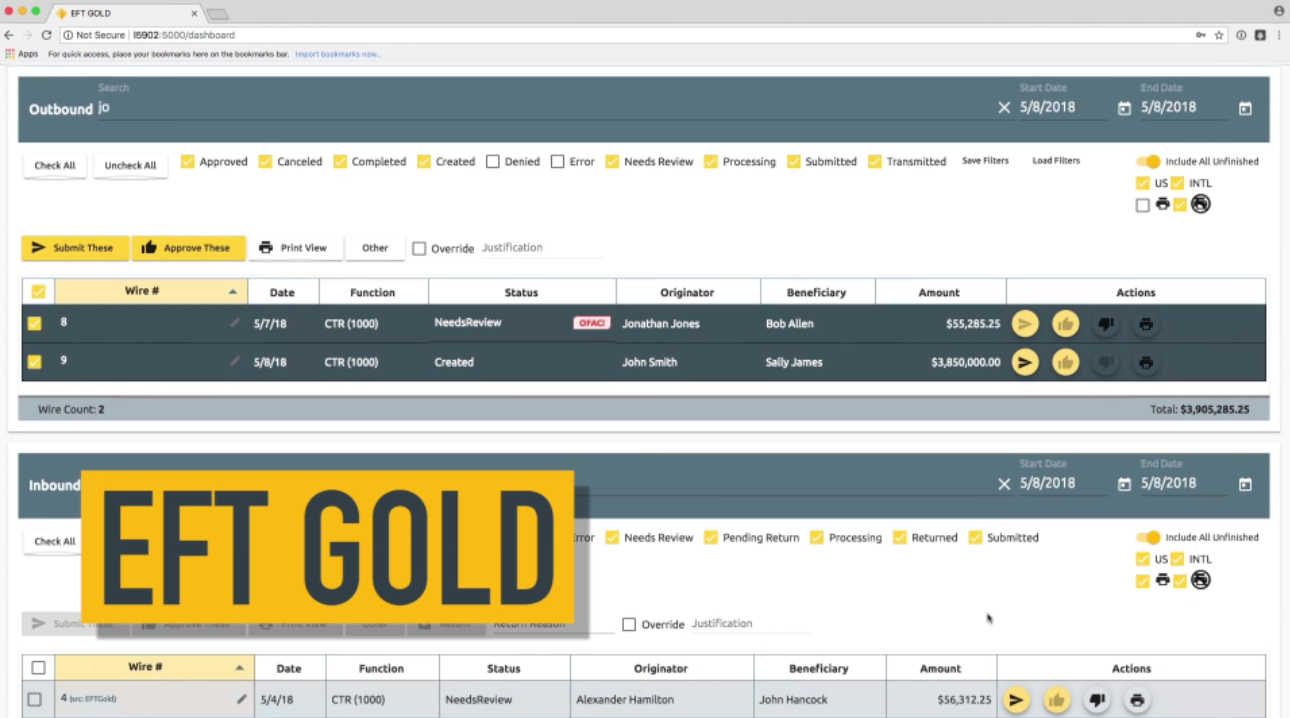Open the Other dropdown in Outbound actions
This screenshot has height=718, width=1290.
375,247
